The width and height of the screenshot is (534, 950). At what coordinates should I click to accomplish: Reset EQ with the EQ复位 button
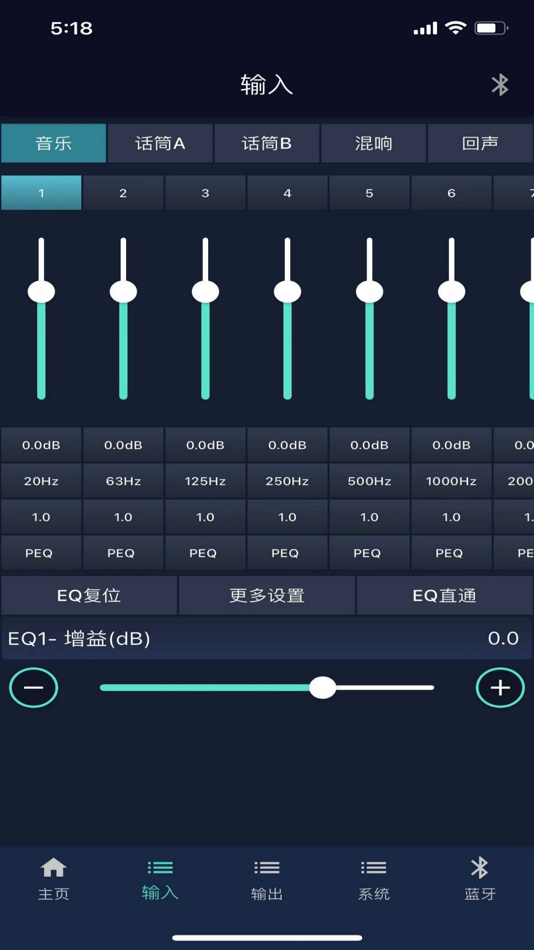89,596
